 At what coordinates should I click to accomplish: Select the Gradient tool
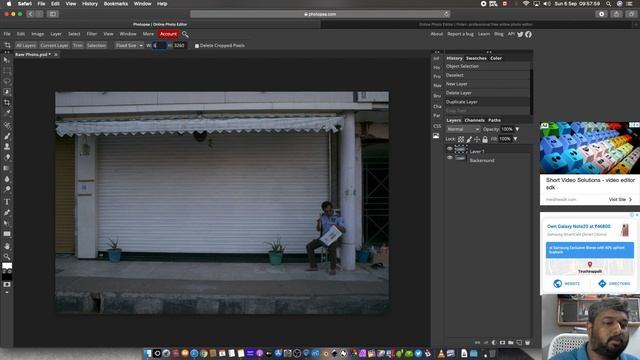coord(7,168)
